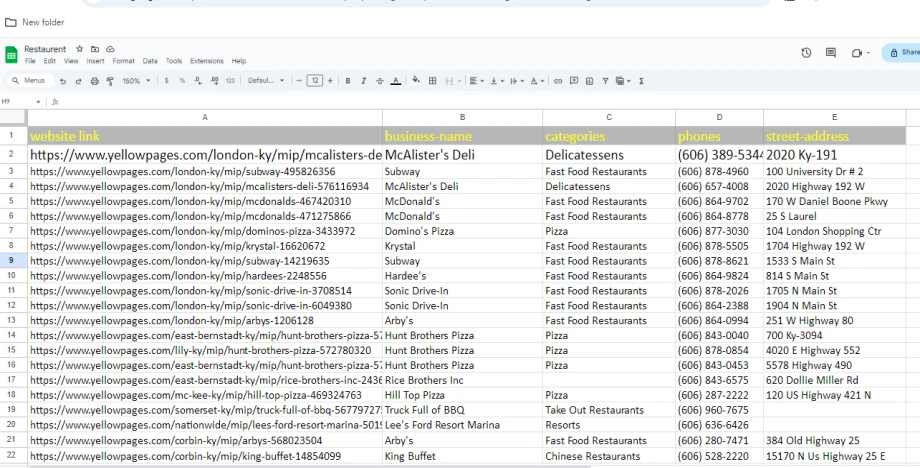Open the default font dropdown

266,80
